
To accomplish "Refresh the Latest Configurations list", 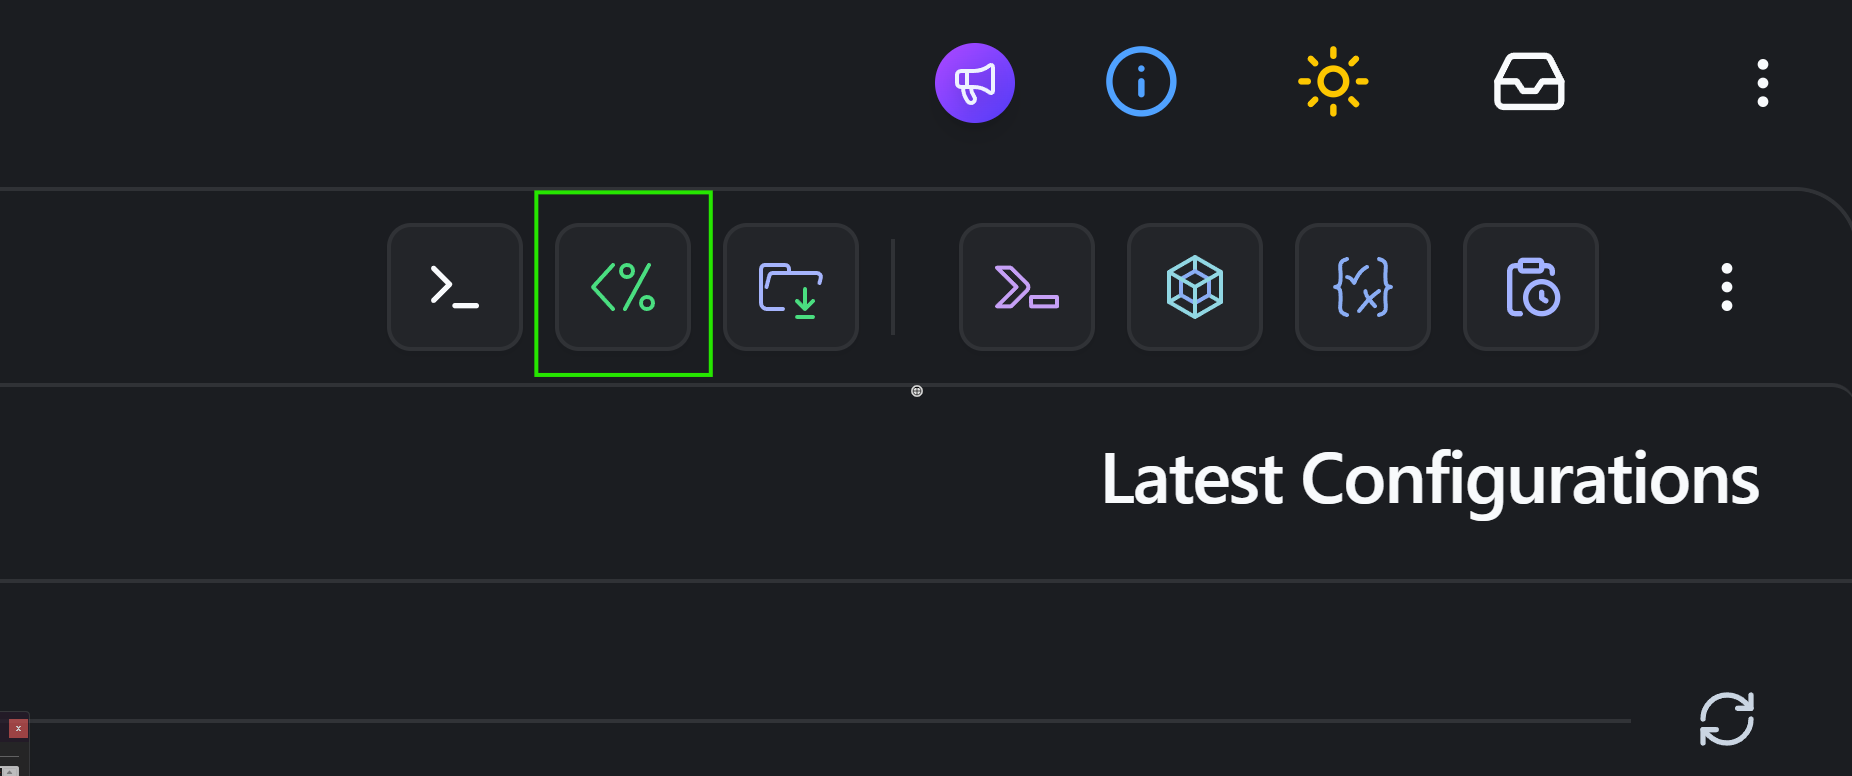I will 1726,719.
